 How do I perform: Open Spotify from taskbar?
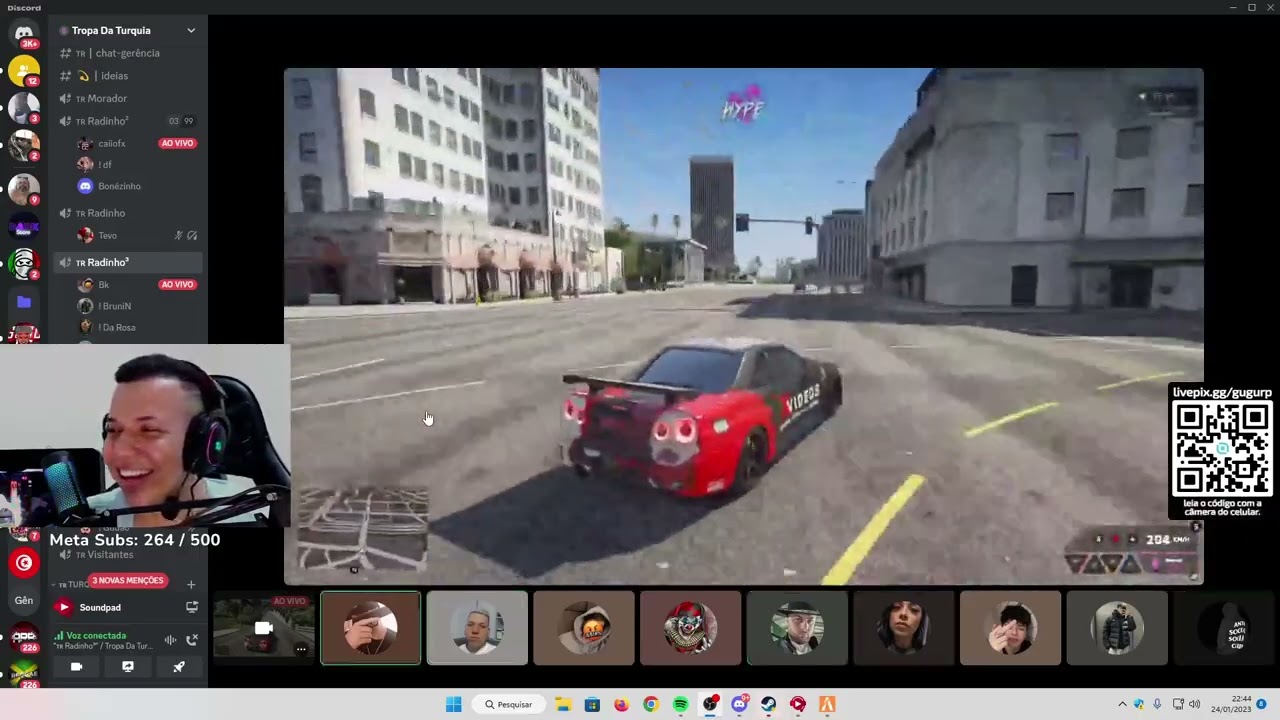point(680,704)
